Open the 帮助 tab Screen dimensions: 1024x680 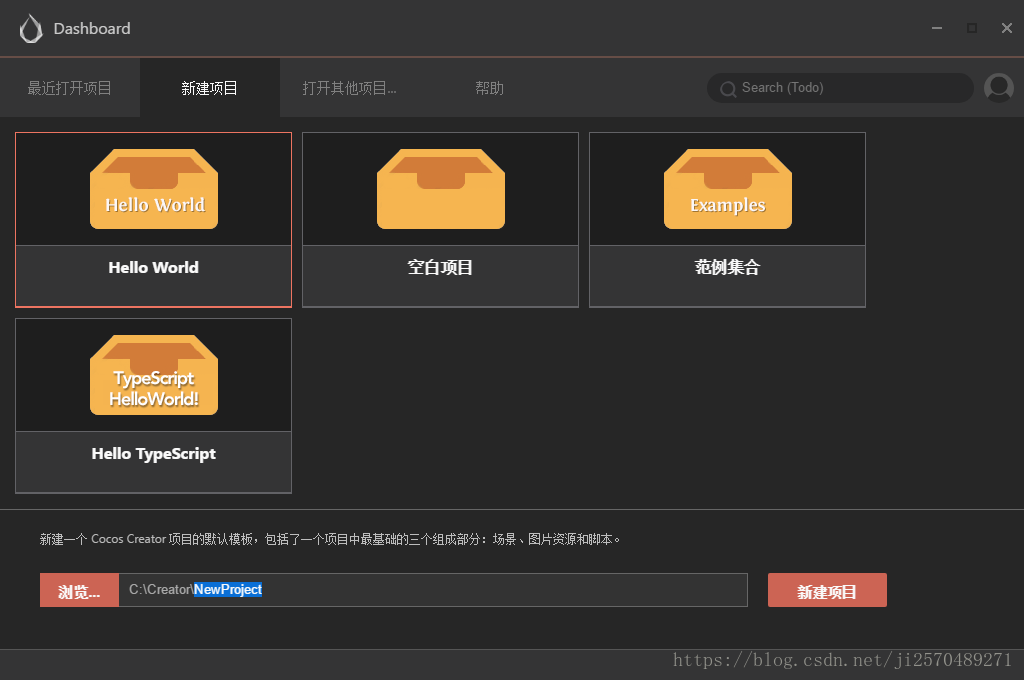point(489,88)
